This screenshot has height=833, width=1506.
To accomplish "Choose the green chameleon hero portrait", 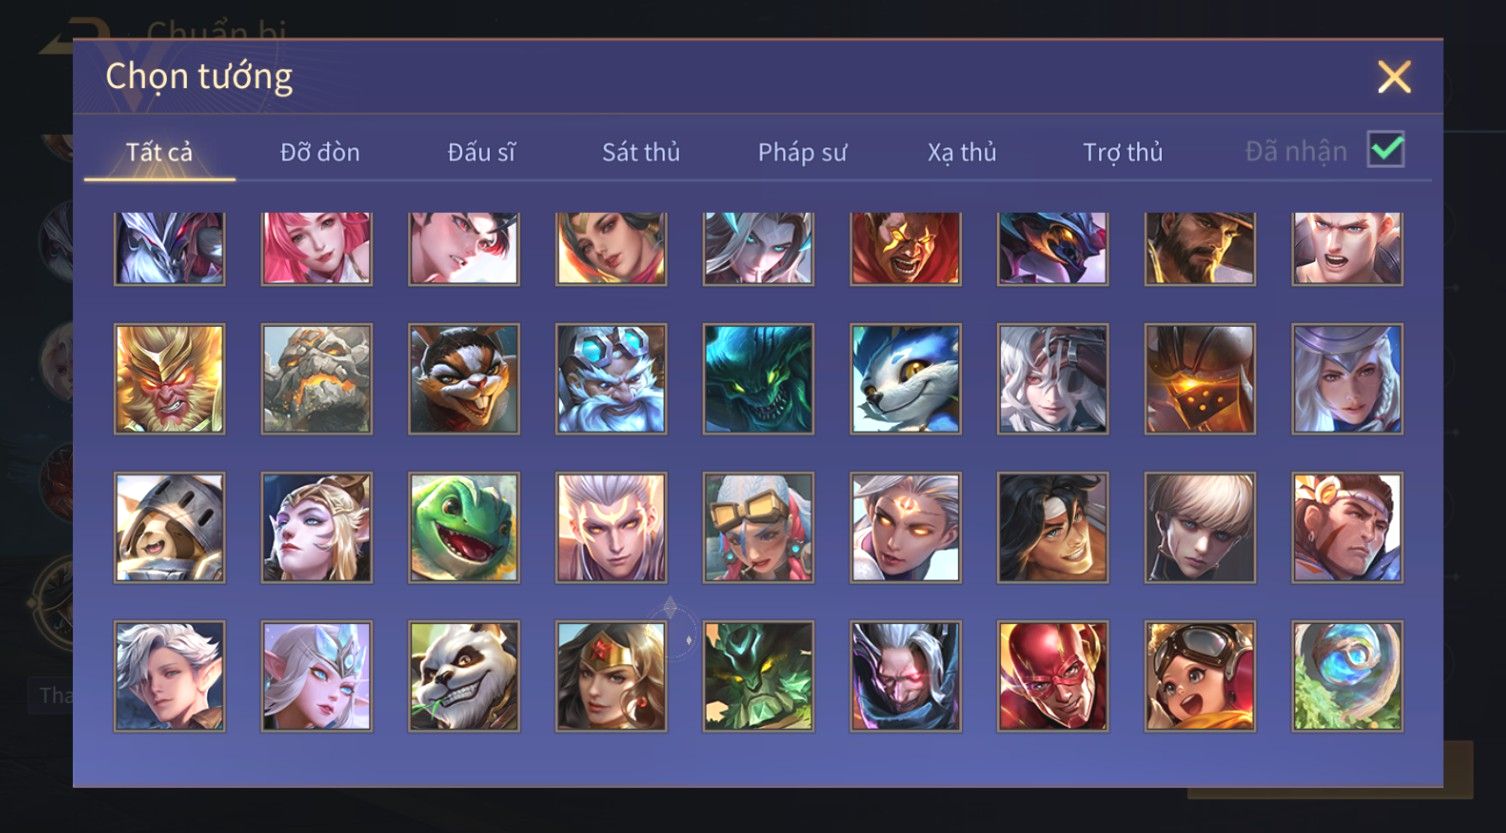I will click(464, 527).
